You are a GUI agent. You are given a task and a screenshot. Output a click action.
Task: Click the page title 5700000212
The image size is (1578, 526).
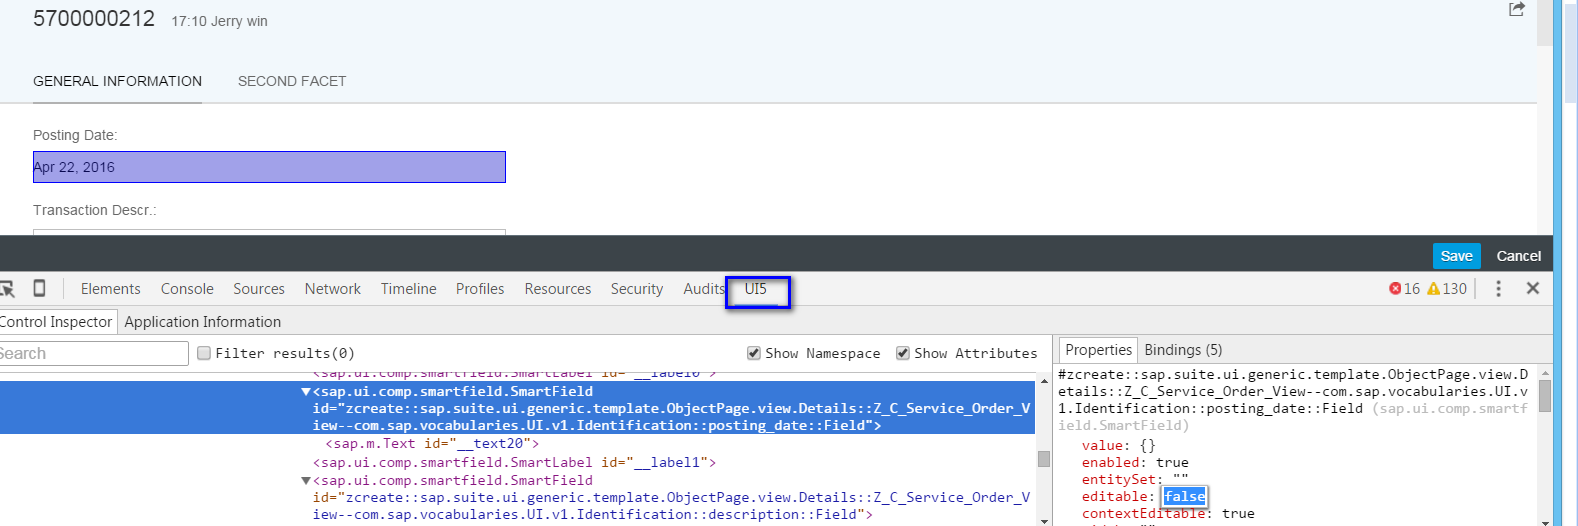point(94,18)
